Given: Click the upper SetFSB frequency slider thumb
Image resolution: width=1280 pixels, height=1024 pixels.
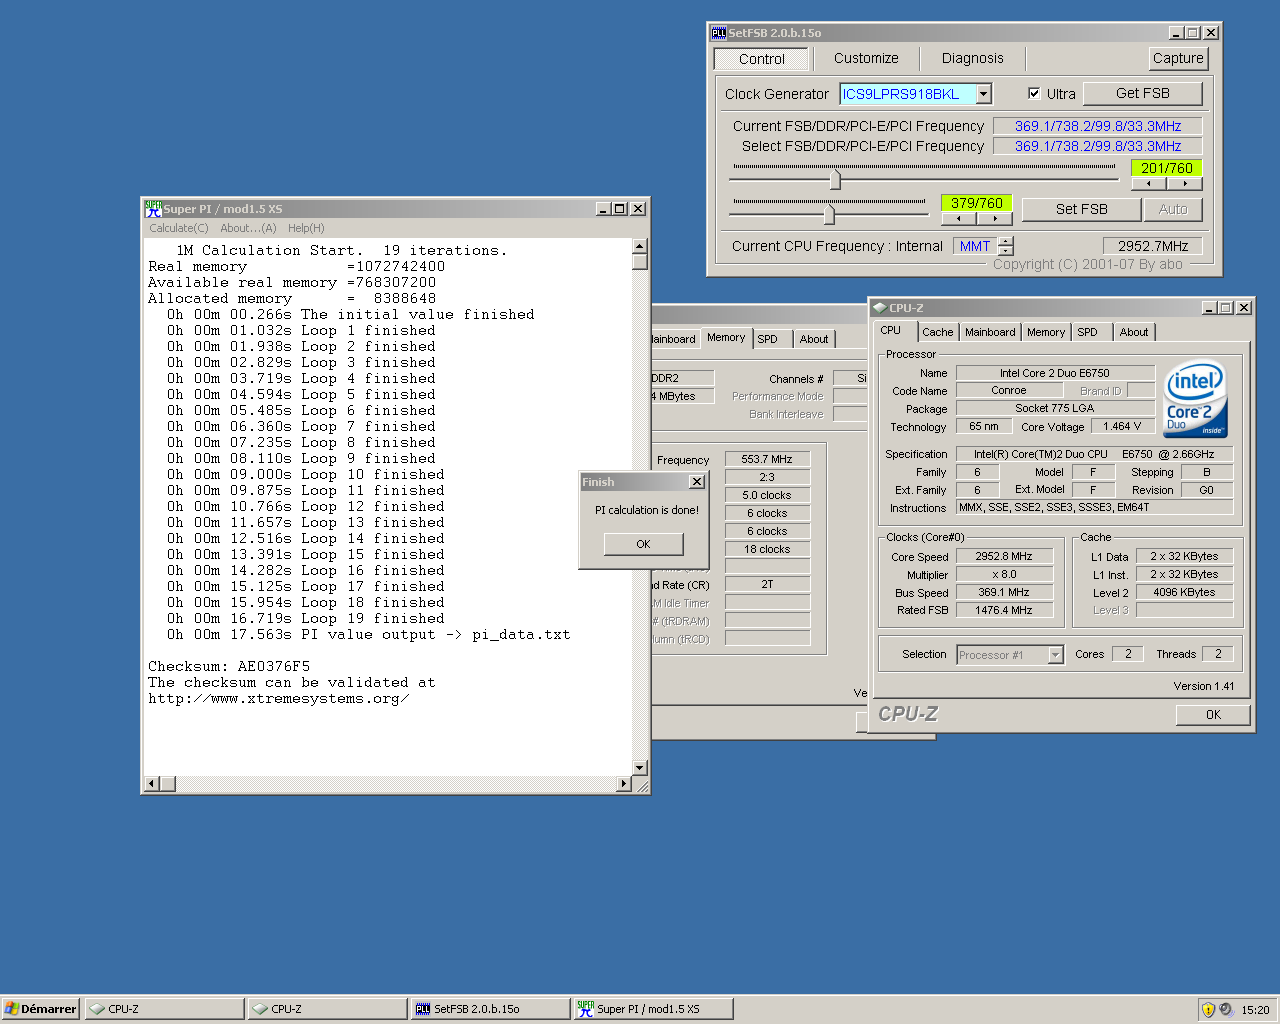Looking at the screenshot, I should [835, 180].
